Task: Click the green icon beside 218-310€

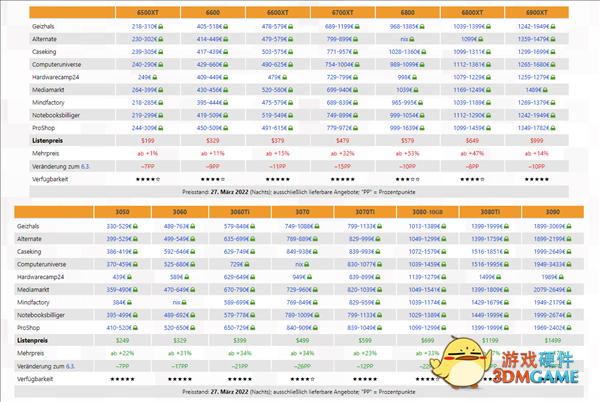Action: click(x=161, y=26)
